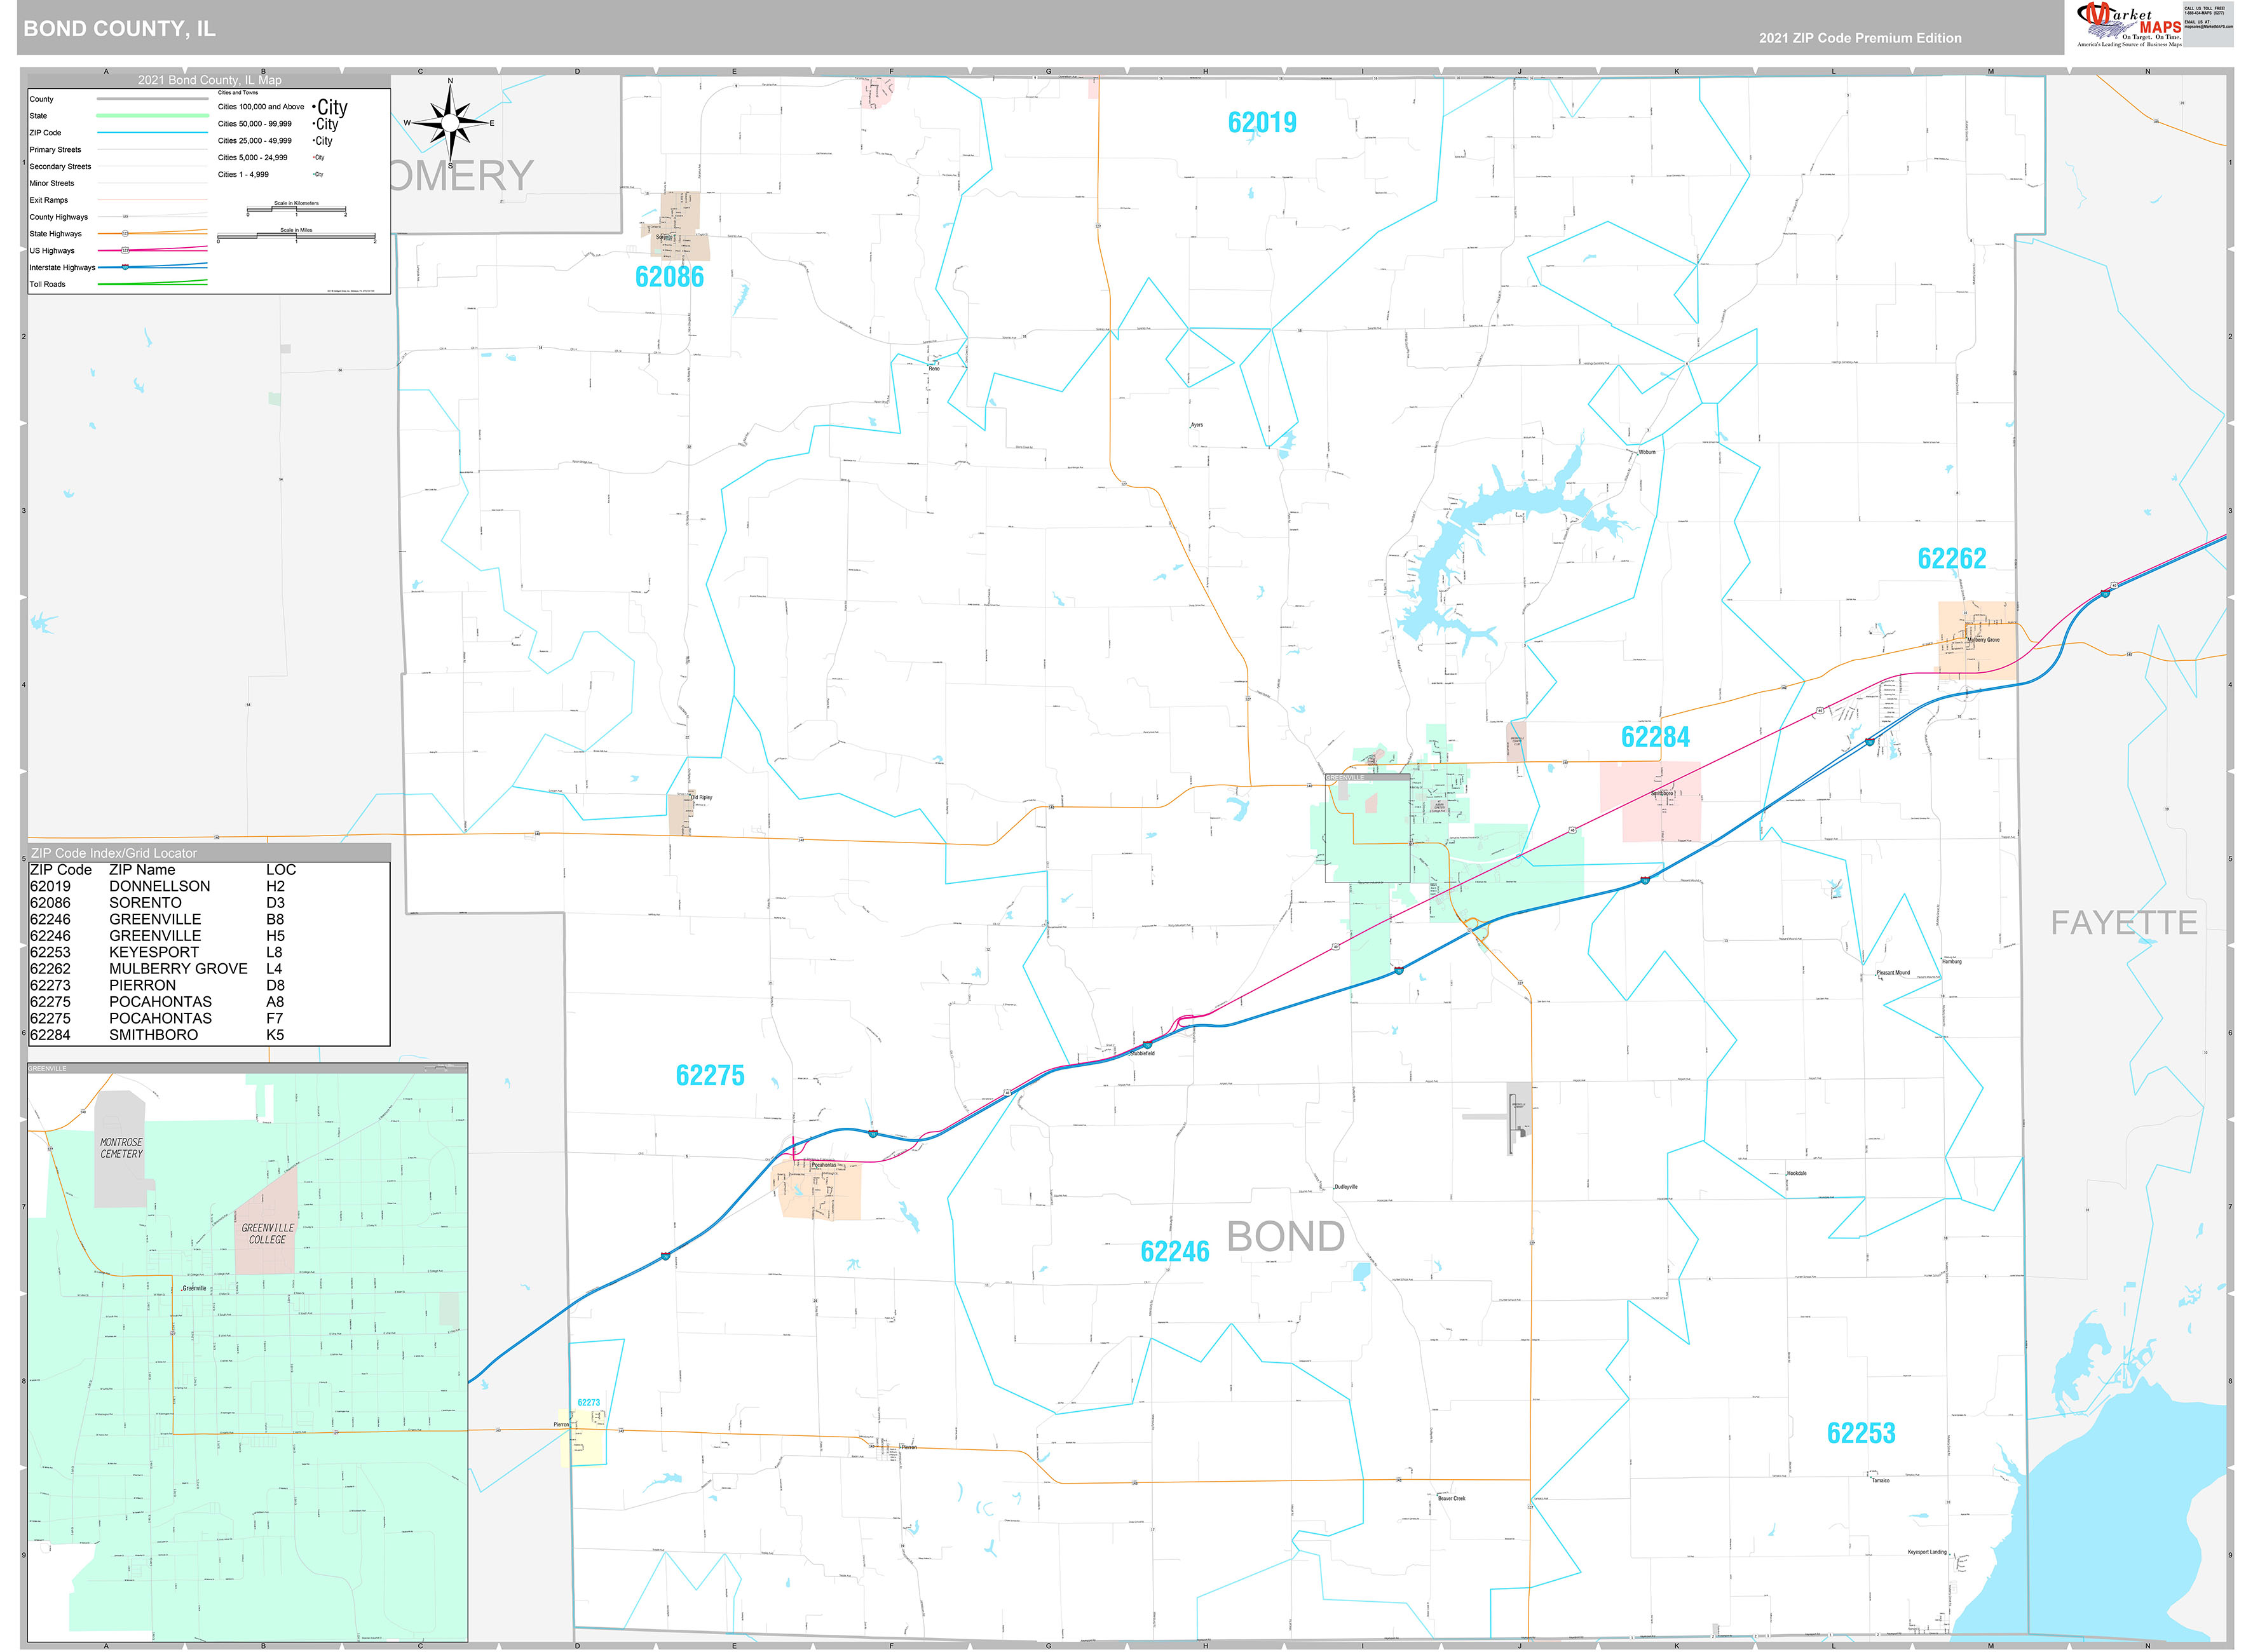Click the DONNELLSON row in the ZIP index
Image resolution: width=2253 pixels, height=1652 pixels.
(209, 886)
